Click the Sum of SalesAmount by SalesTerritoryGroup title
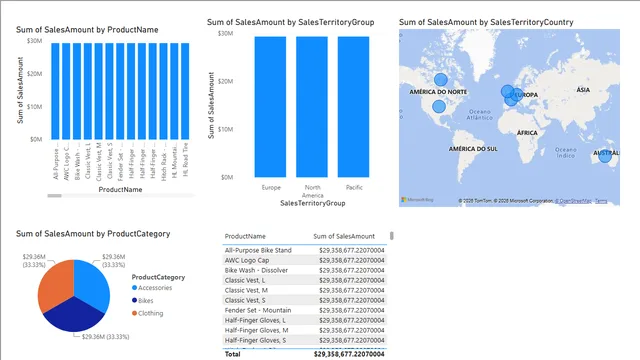Screen dimensions: 640x360 [x=291, y=22]
